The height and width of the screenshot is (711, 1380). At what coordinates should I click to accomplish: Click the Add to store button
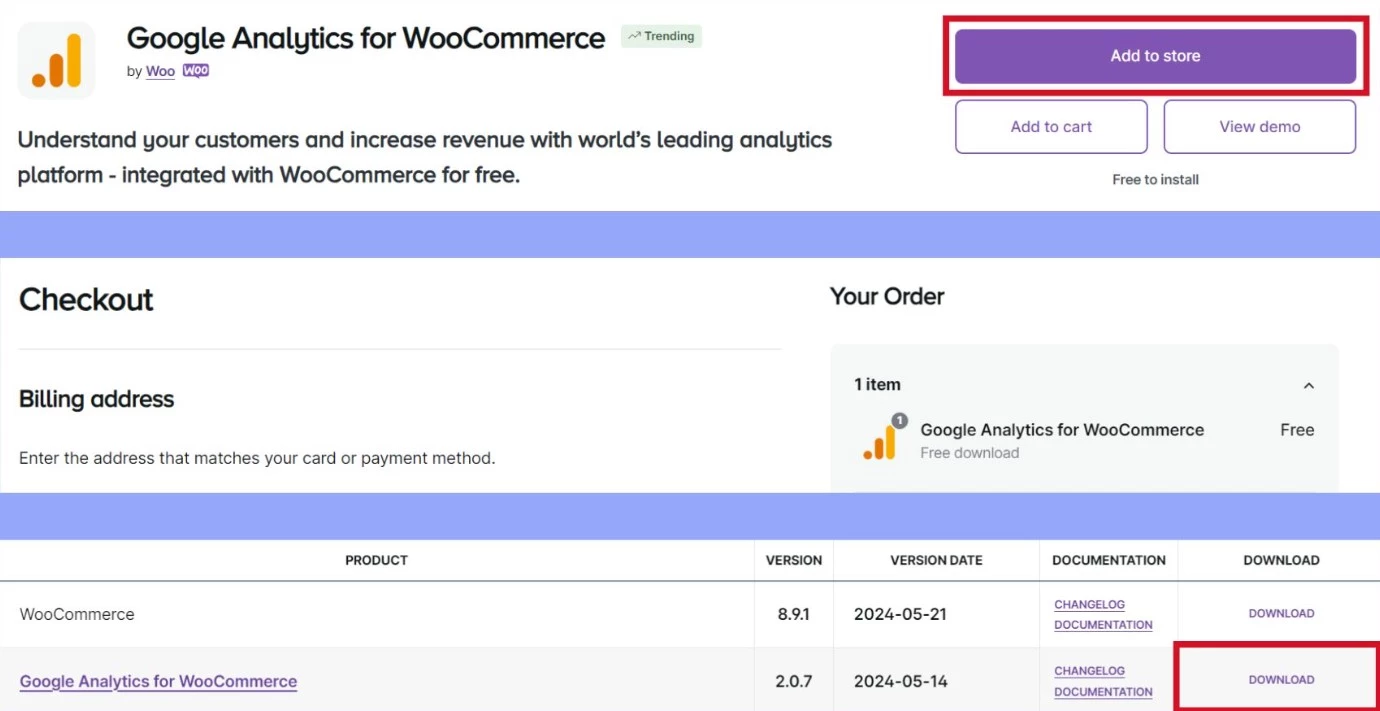click(1155, 56)
